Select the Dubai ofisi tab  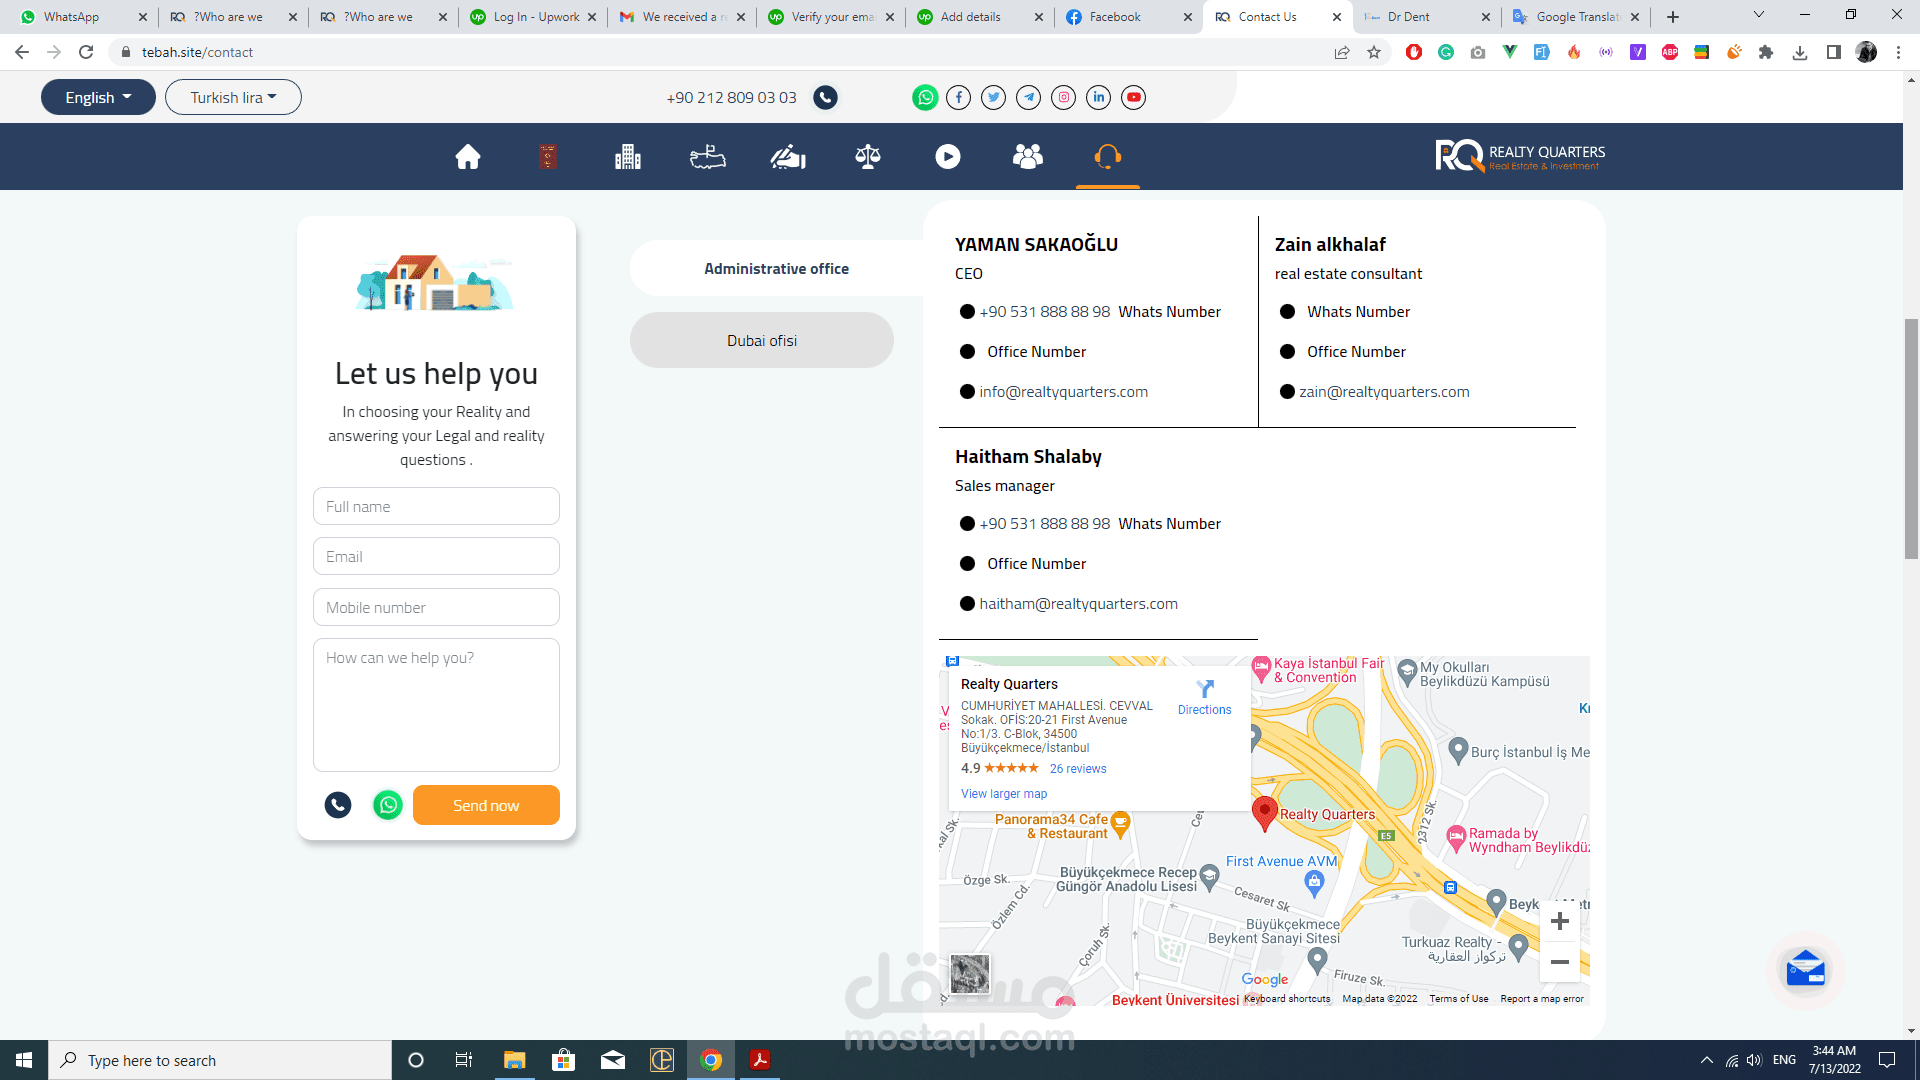coord(762,341)
